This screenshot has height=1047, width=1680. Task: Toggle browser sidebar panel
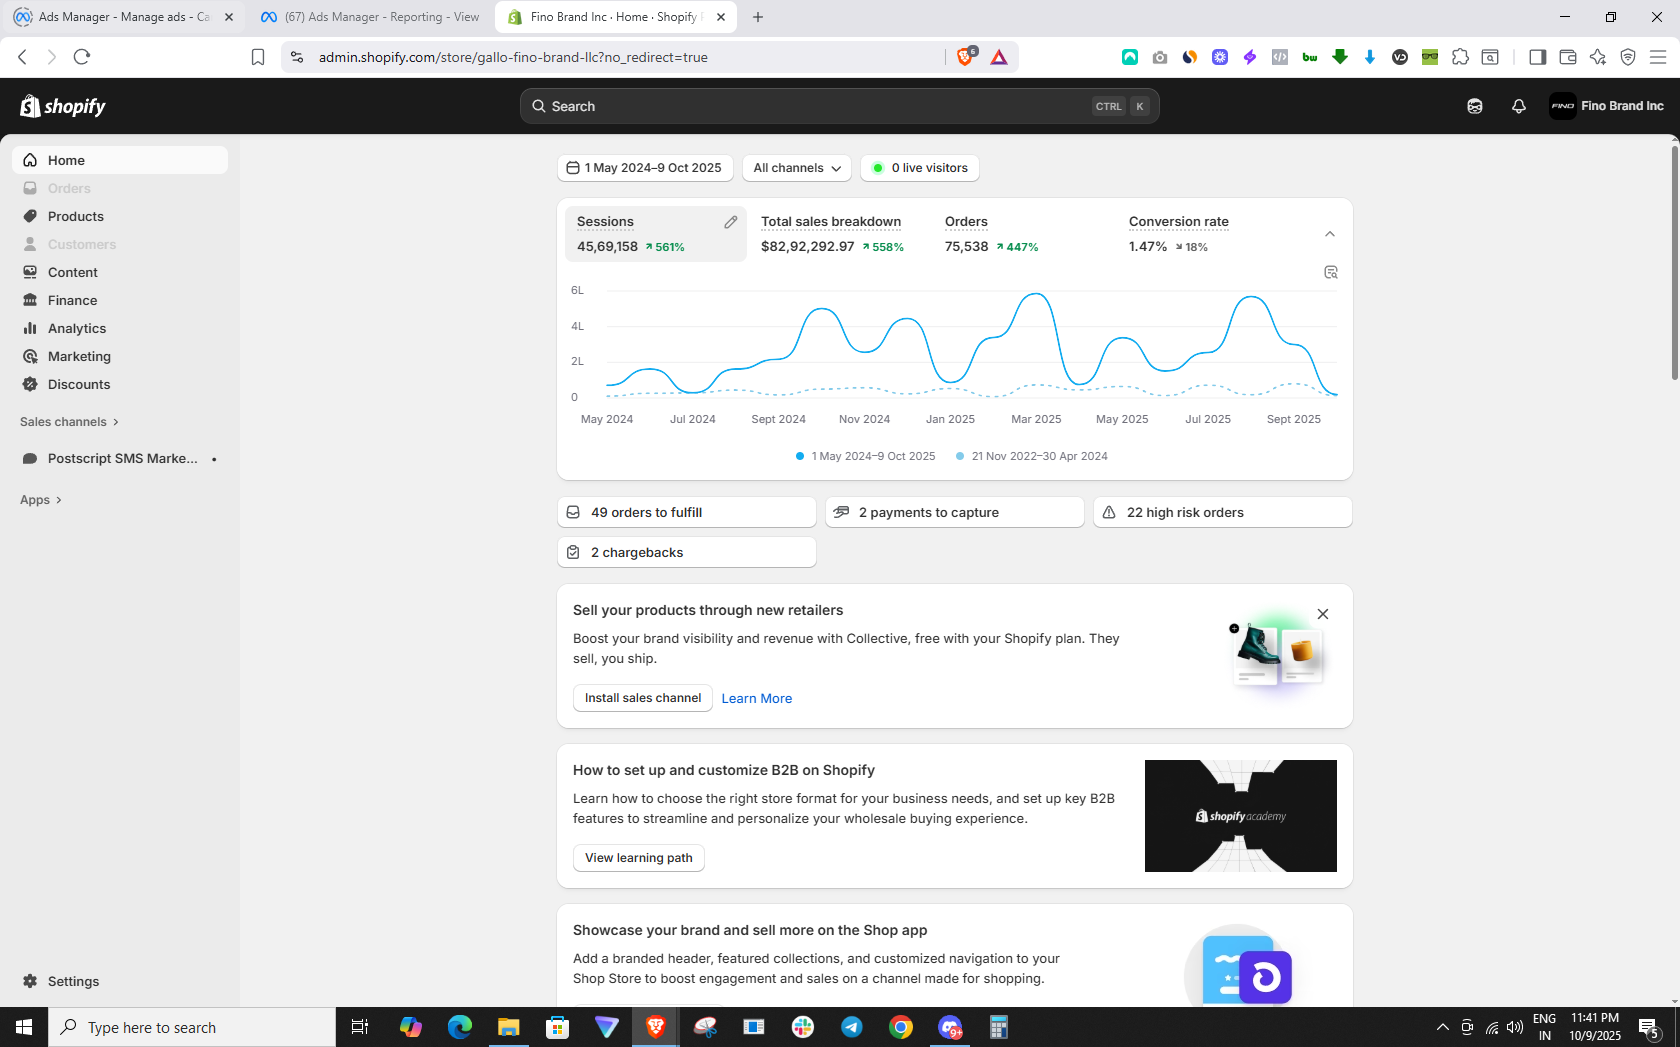click(x=1538, y=57)
